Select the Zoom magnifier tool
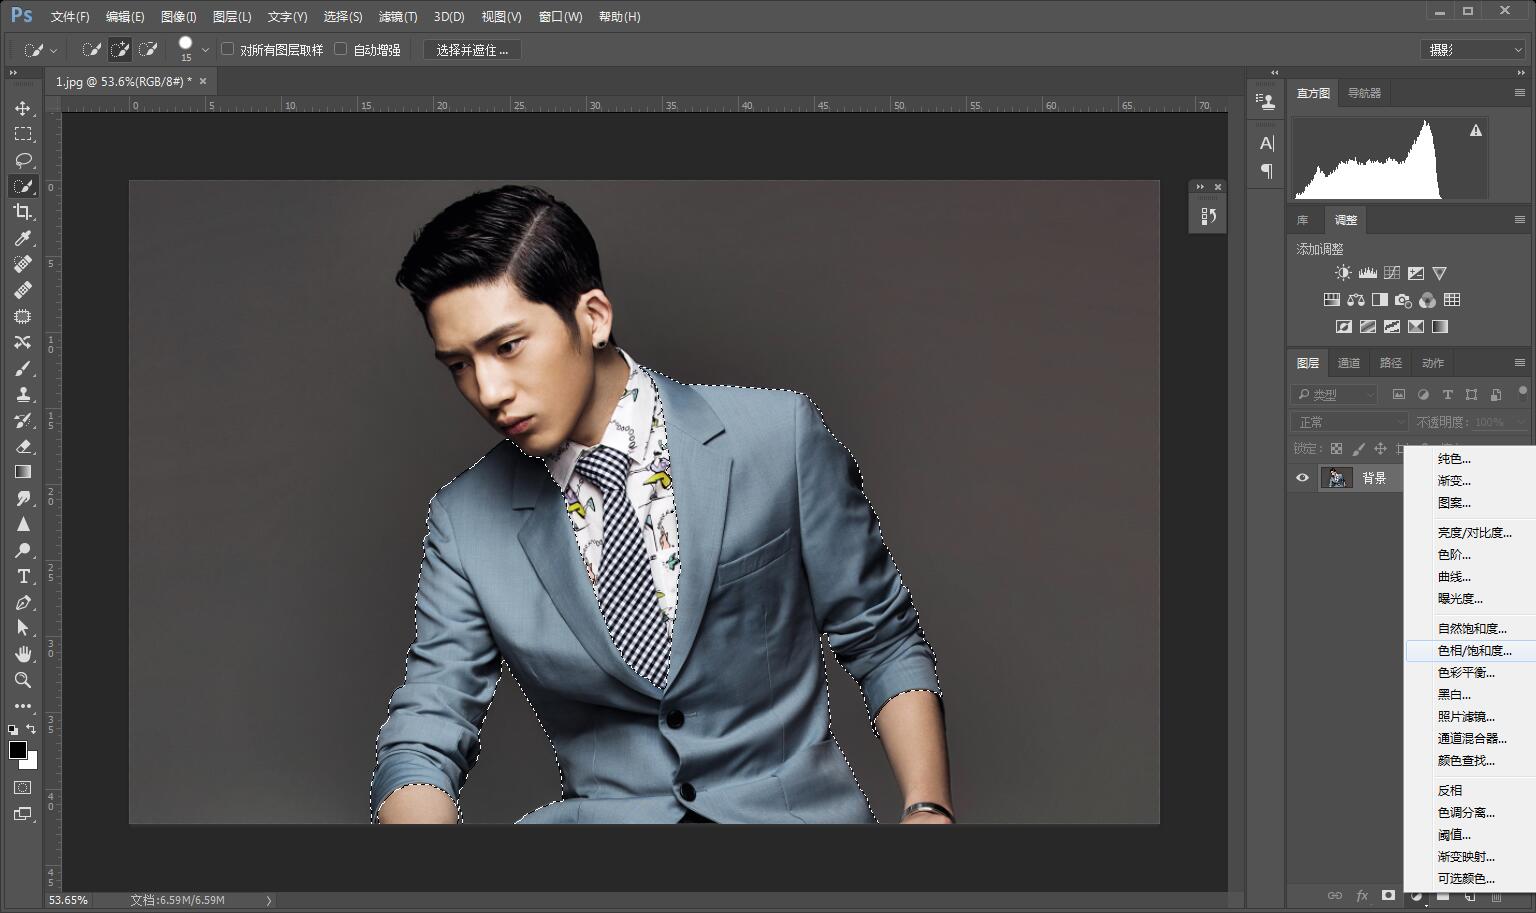 (x=23, y=680)
